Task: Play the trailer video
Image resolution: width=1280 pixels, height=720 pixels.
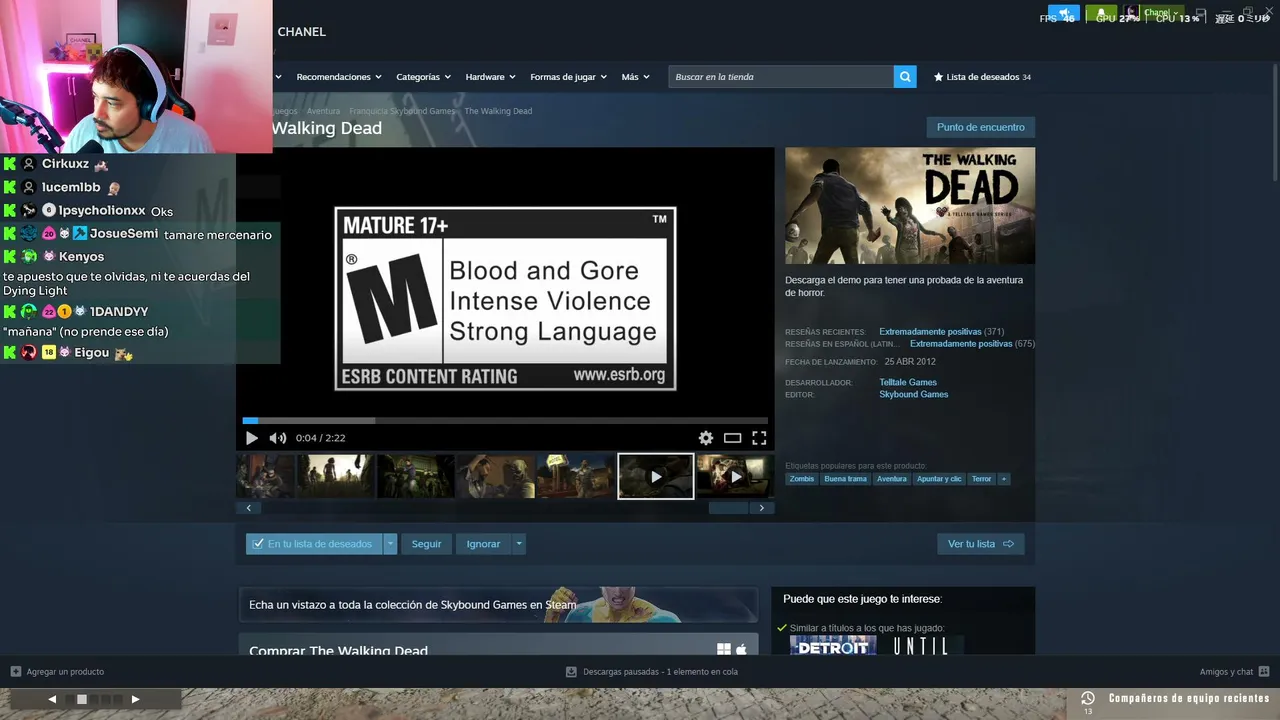Action: tap(251, 438)
